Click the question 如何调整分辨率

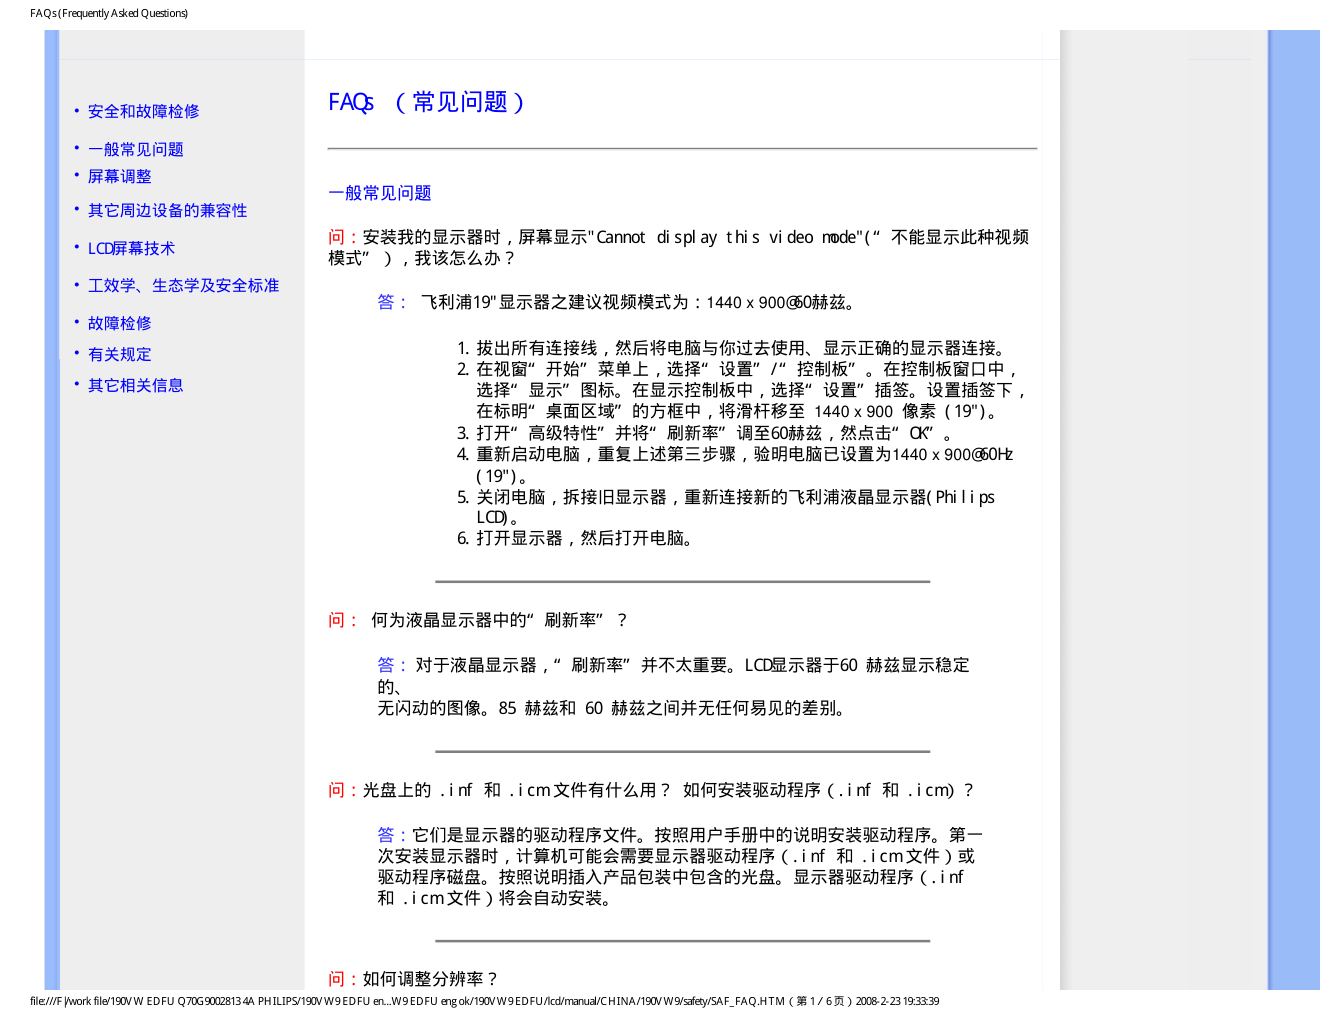(429, 979)
